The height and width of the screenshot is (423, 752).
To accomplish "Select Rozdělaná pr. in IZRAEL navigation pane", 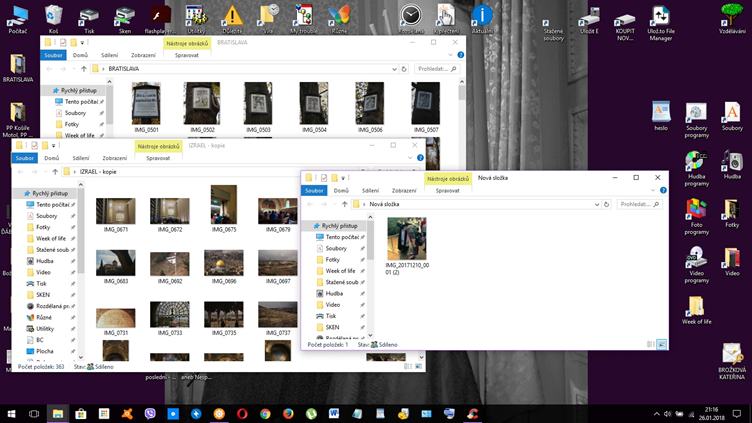I will [48, 306].
